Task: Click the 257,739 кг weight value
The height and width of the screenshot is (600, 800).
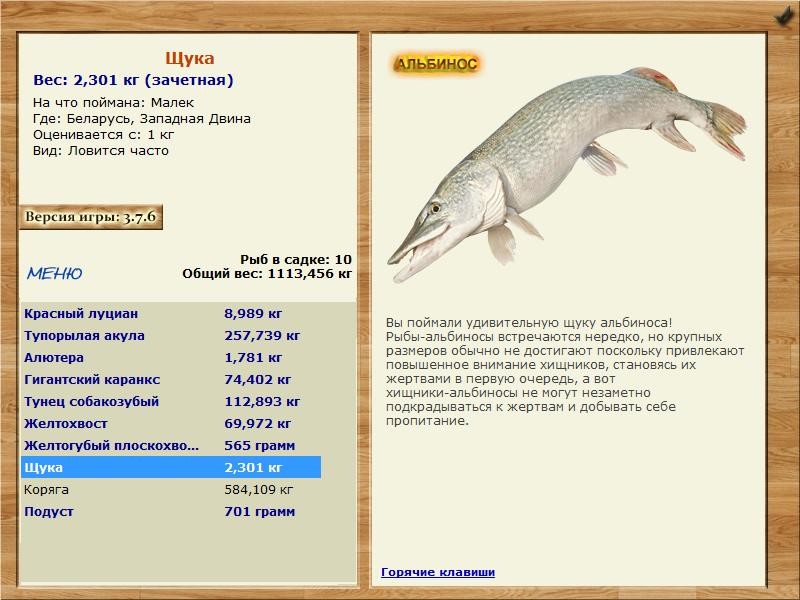Action: pos(262,335)
